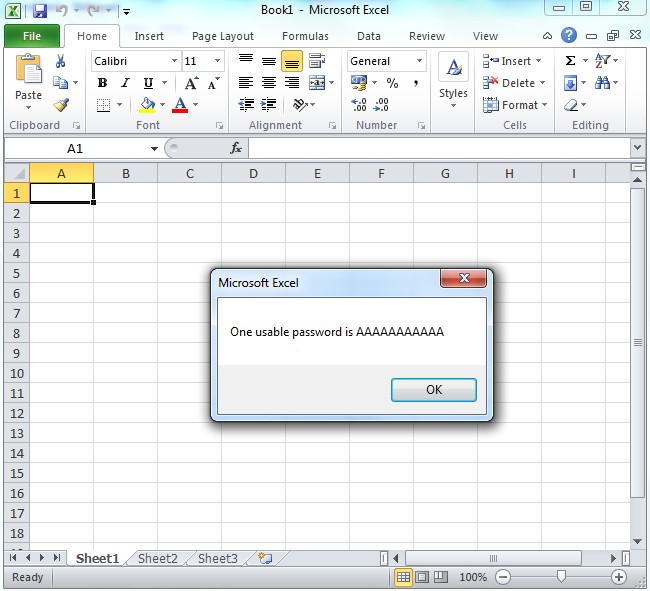Switch to the Page Layout tab
The image size is (650, 591).
[x=223, y=36]
